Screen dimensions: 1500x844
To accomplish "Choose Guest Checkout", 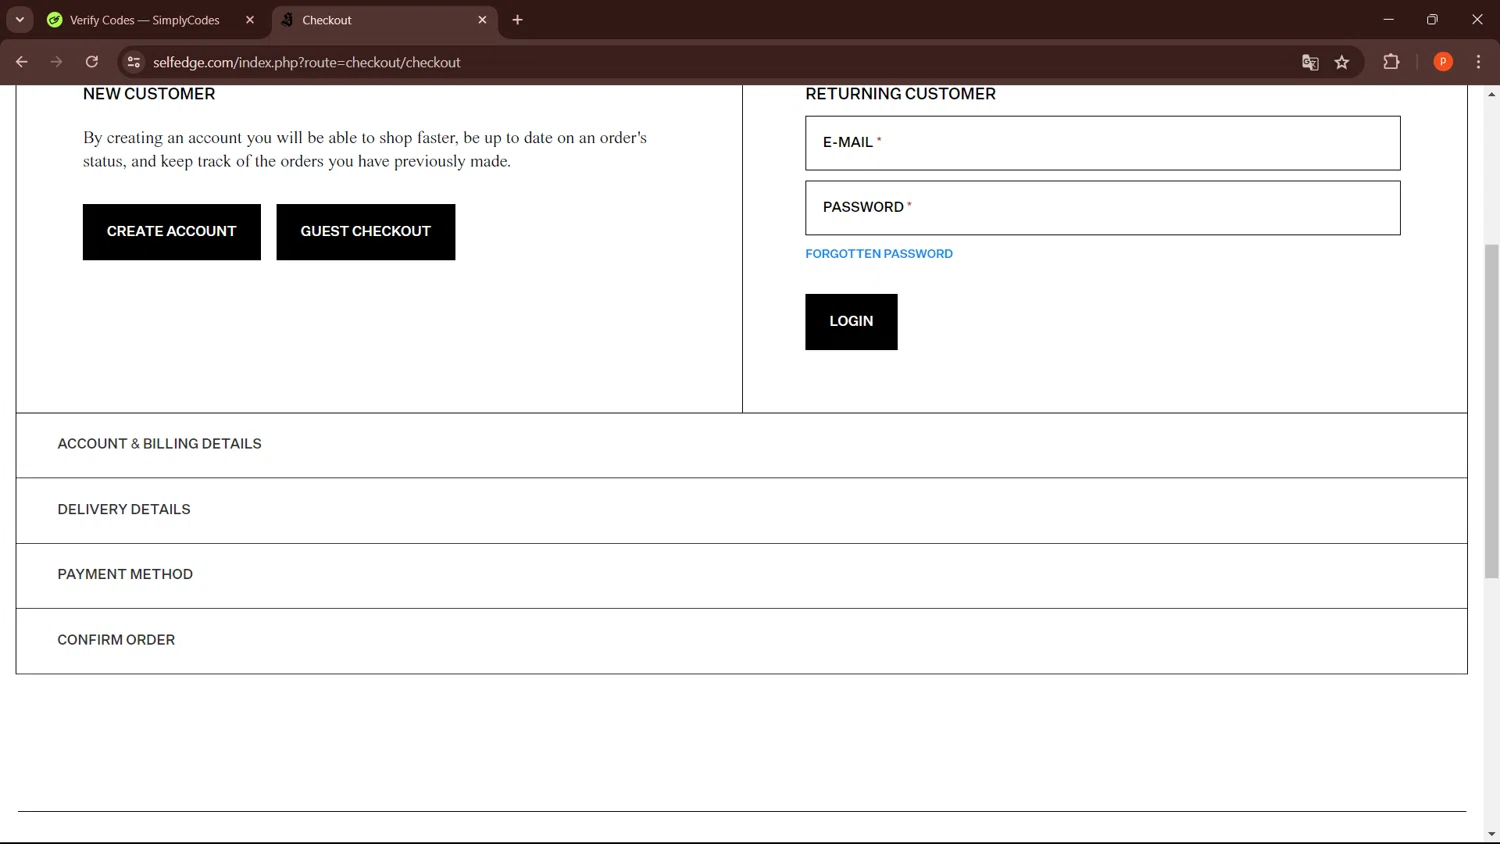I will coord(366,232).
